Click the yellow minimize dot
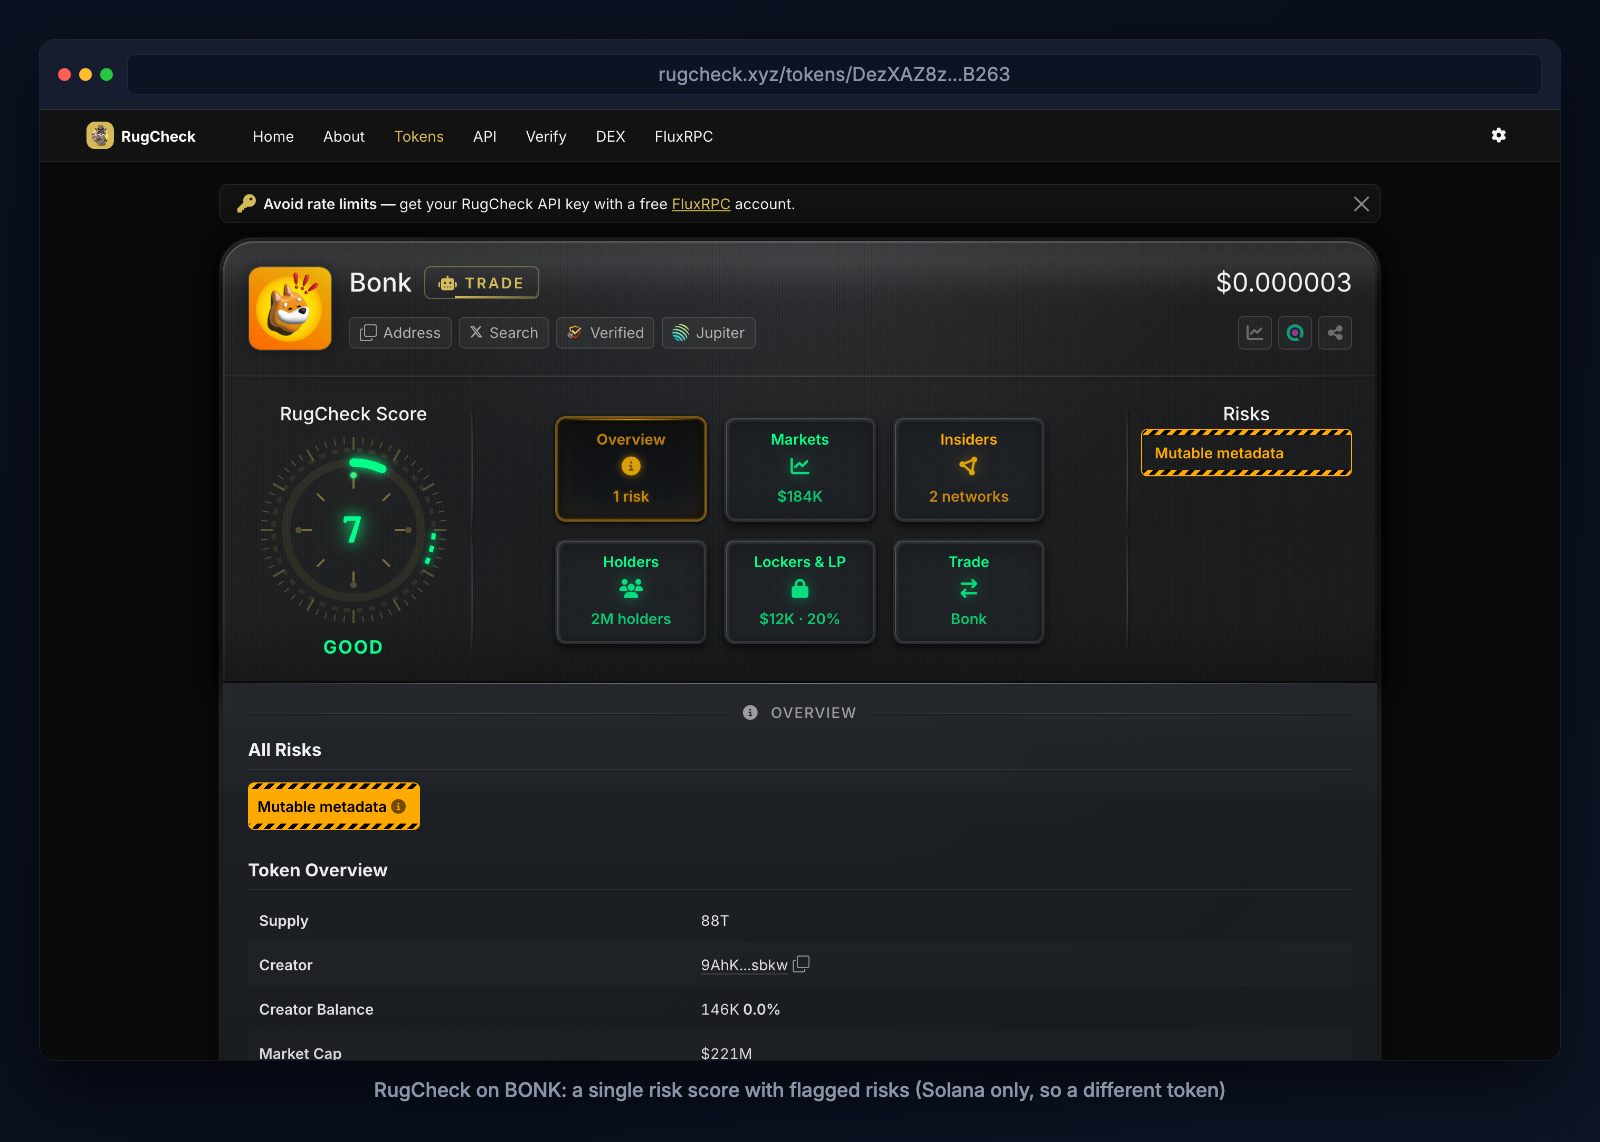This screenshot has width=1600, height=1142. click(85, 74)
